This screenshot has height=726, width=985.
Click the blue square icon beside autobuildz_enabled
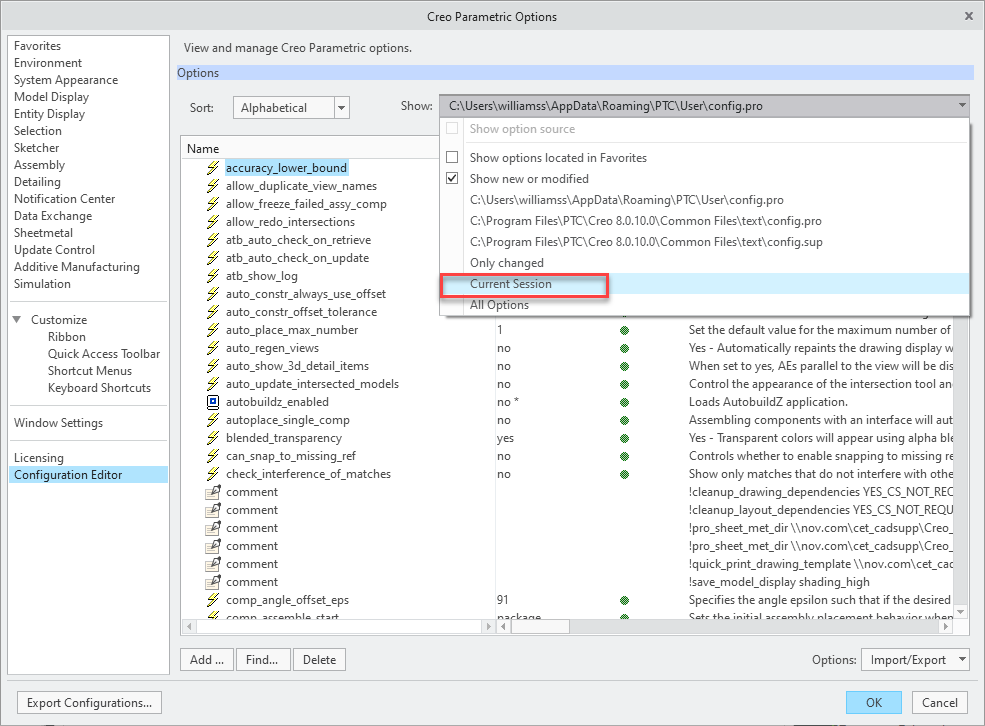click(213, 402)
